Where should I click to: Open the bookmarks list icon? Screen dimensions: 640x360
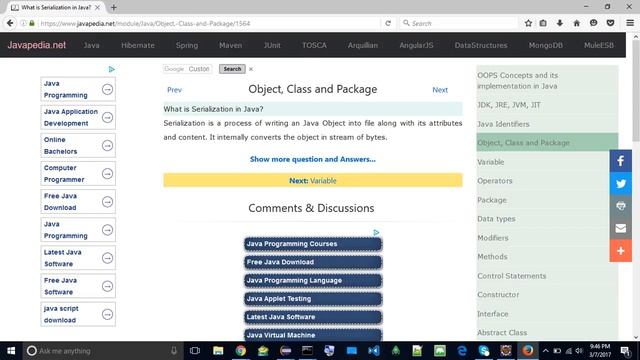pyautogui.click(x=543, y=23)
